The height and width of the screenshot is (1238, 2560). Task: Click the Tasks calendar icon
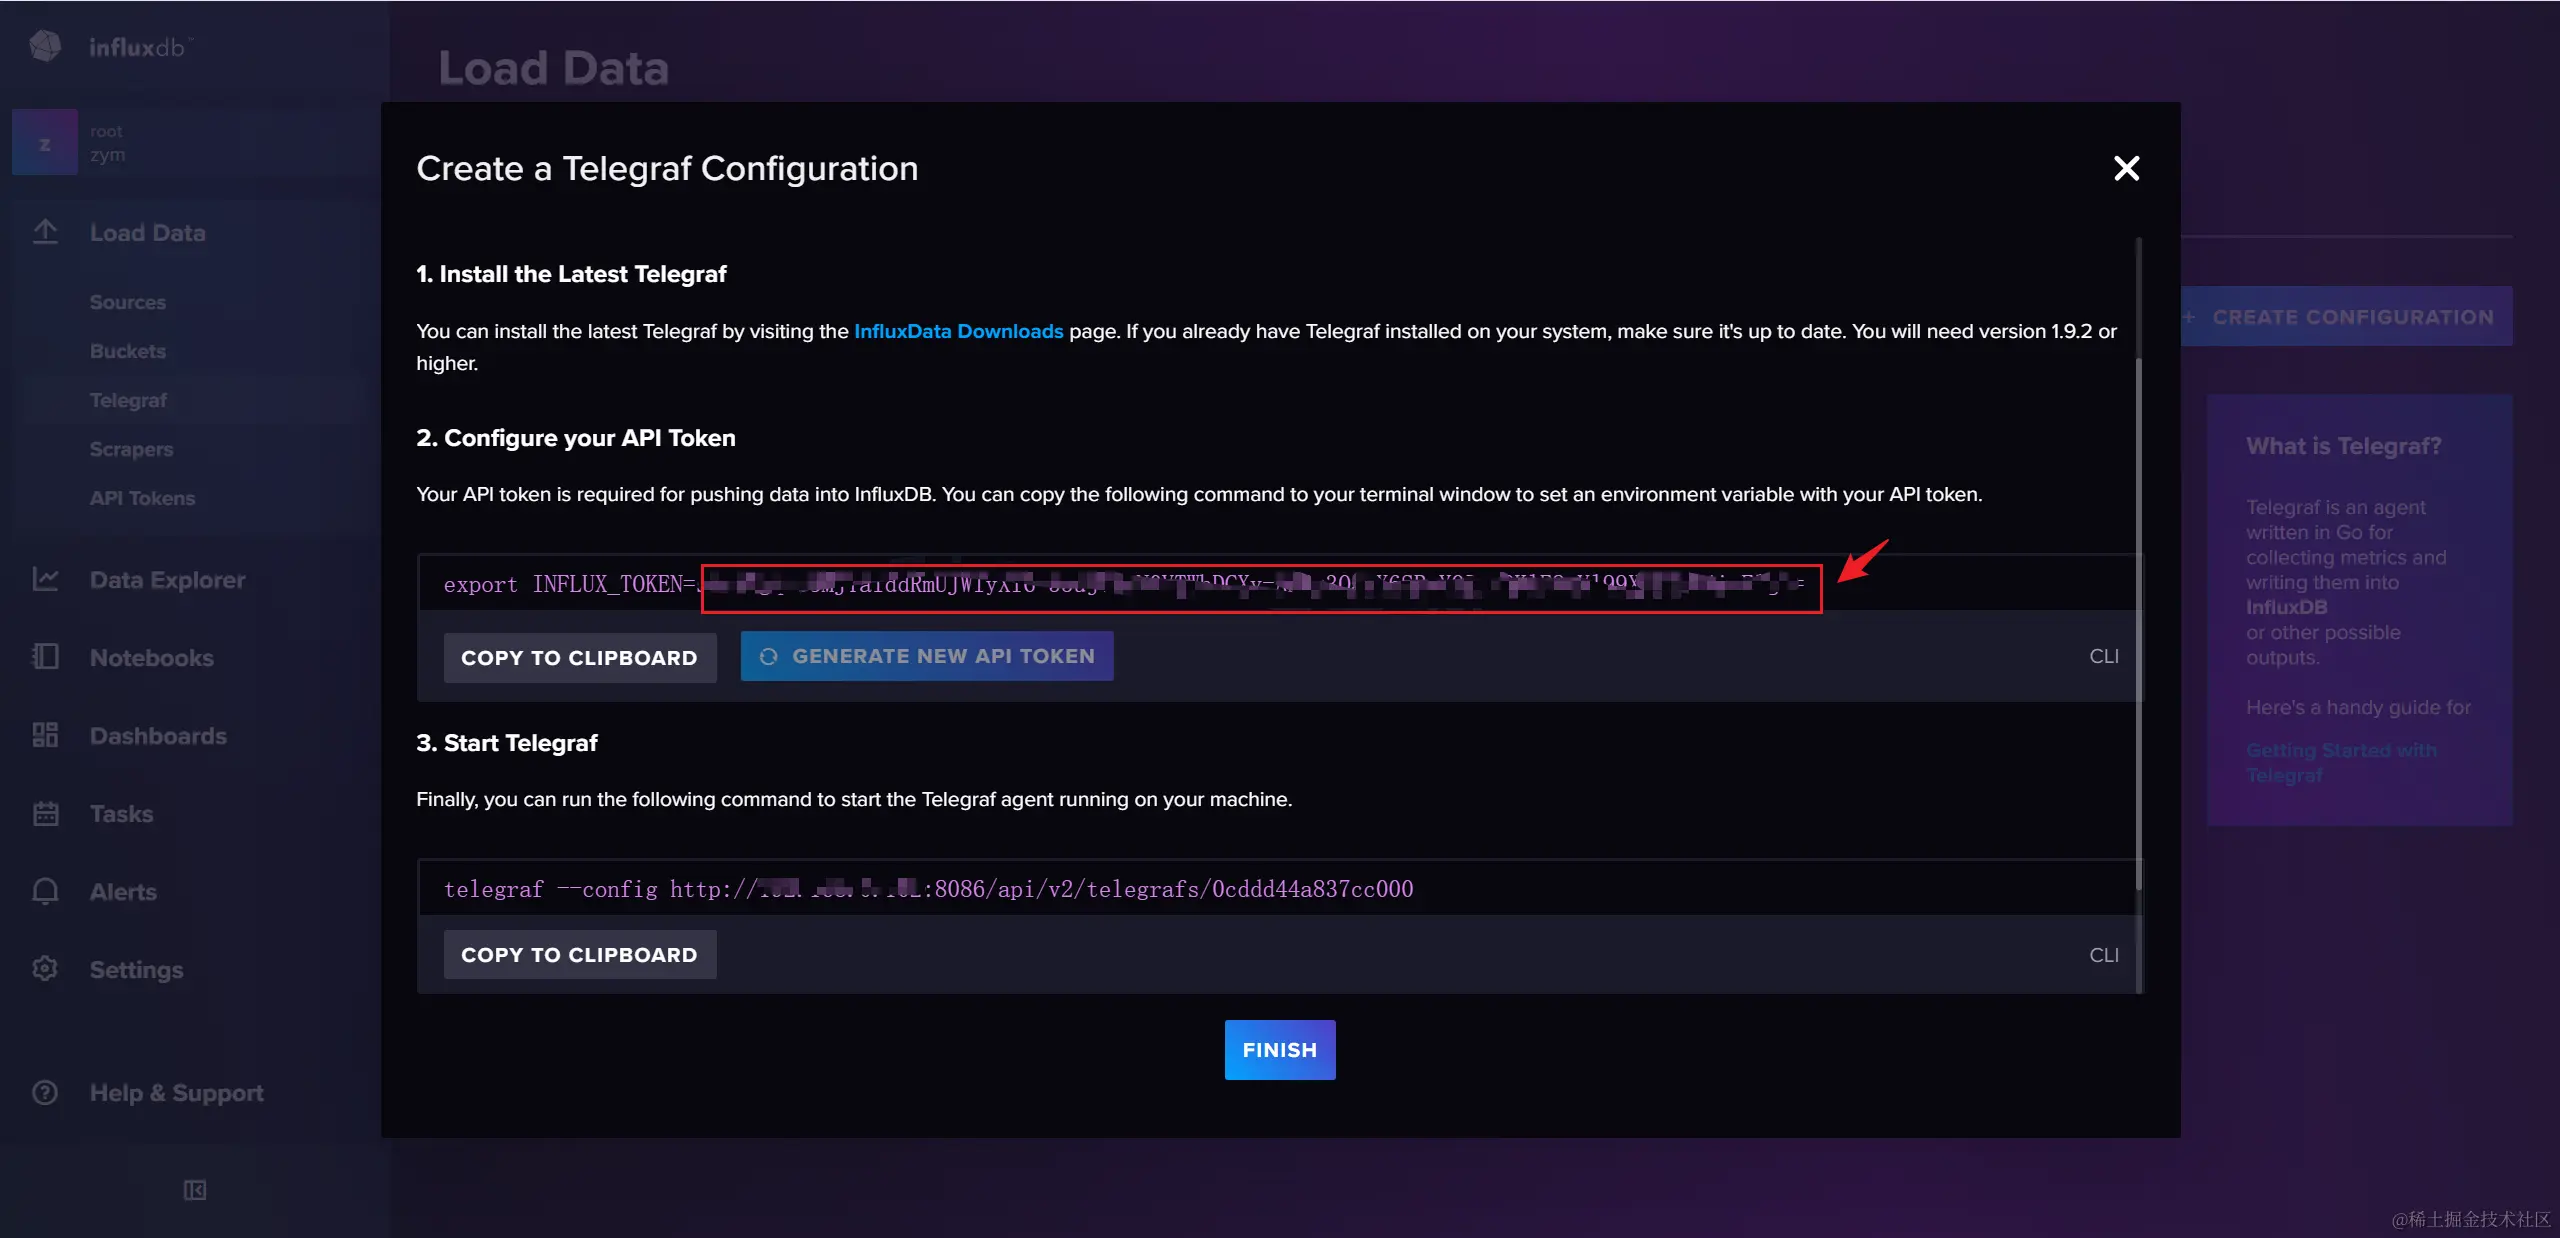point(45,813)
